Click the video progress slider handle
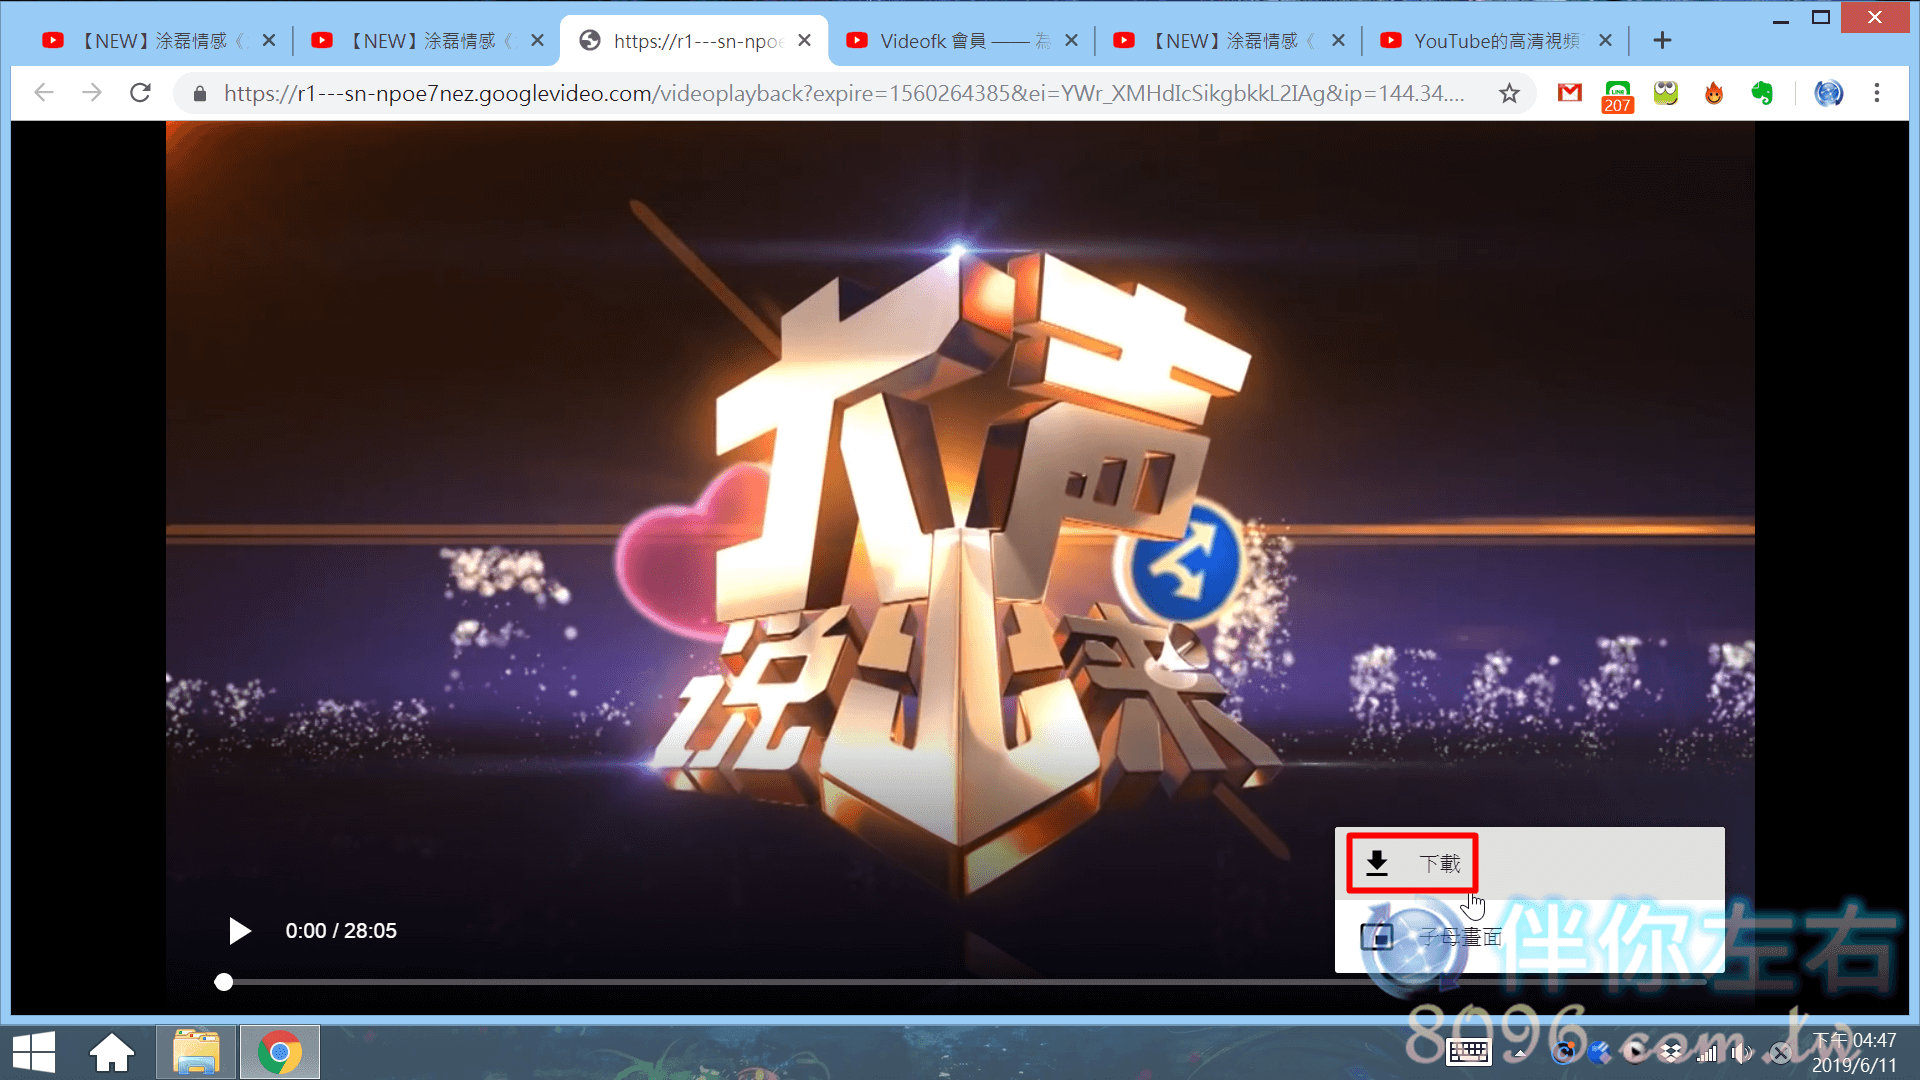 pyautogui.click(x=224, y=982)
